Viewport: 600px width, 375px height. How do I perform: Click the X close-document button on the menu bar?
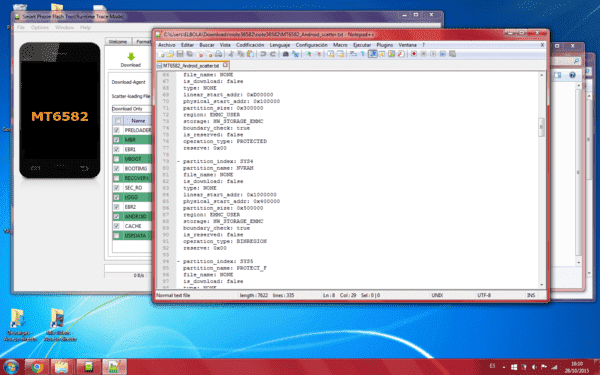(x=542, y=45)
